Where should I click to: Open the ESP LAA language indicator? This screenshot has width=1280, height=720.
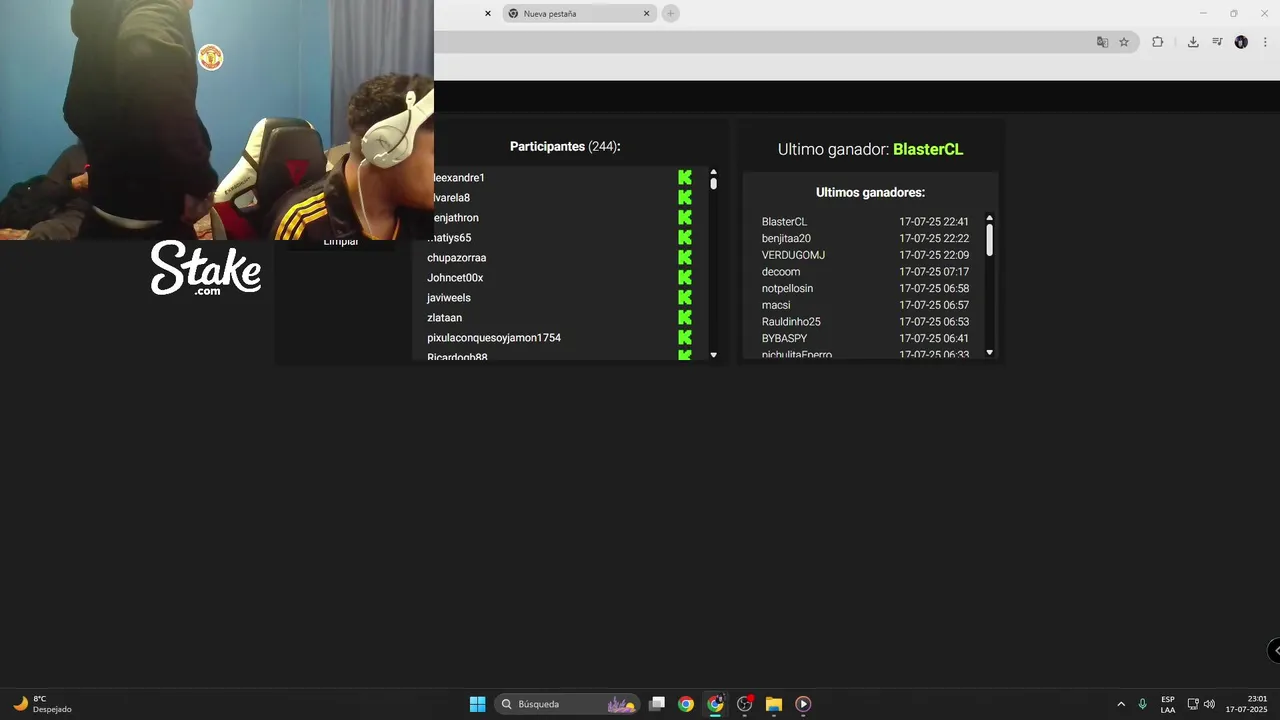tap(1168, 704)
